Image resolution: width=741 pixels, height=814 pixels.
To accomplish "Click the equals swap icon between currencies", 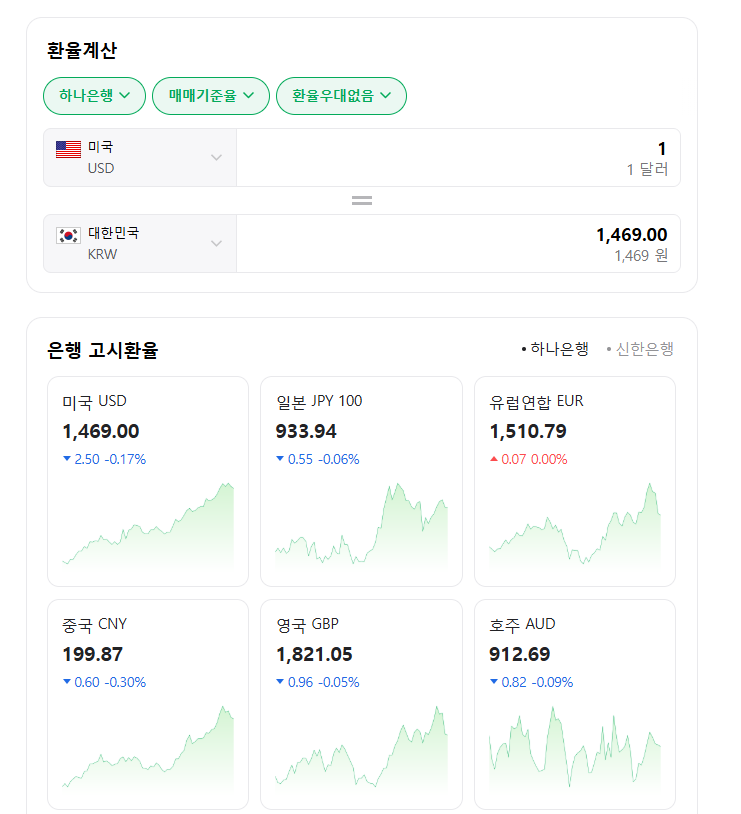I will tap(362, 200).
